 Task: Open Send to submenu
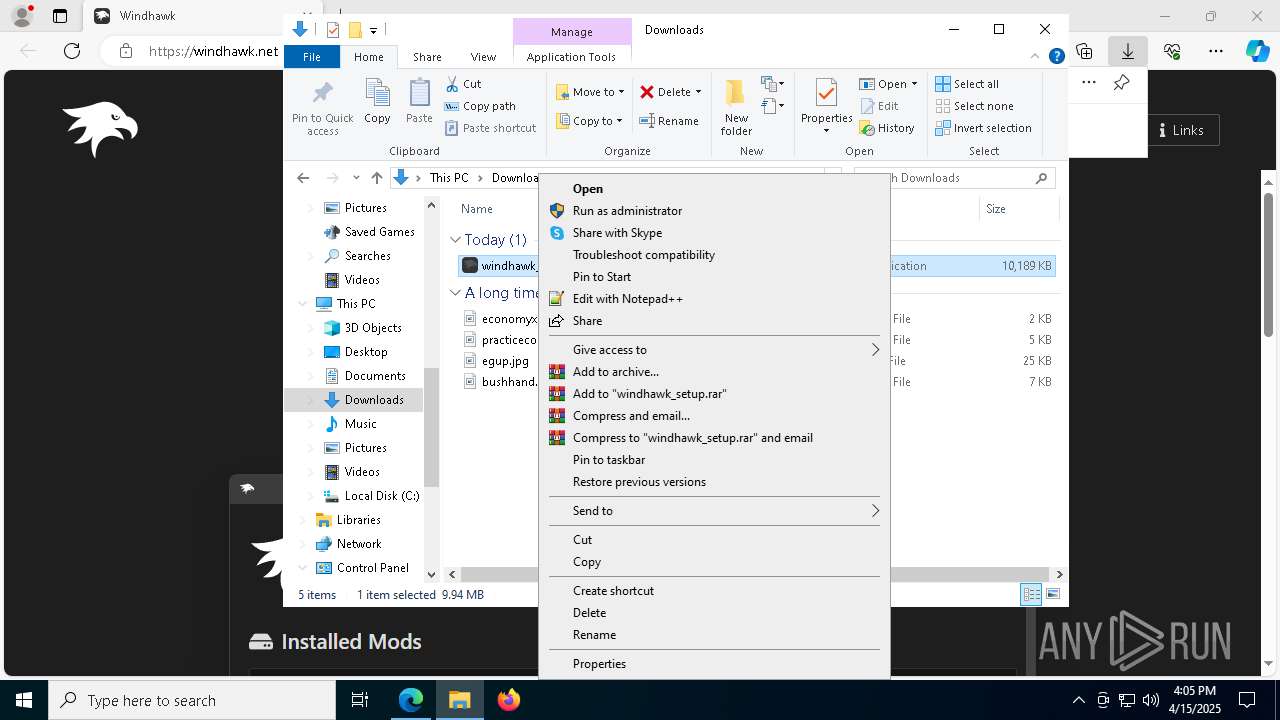(714, 511)
